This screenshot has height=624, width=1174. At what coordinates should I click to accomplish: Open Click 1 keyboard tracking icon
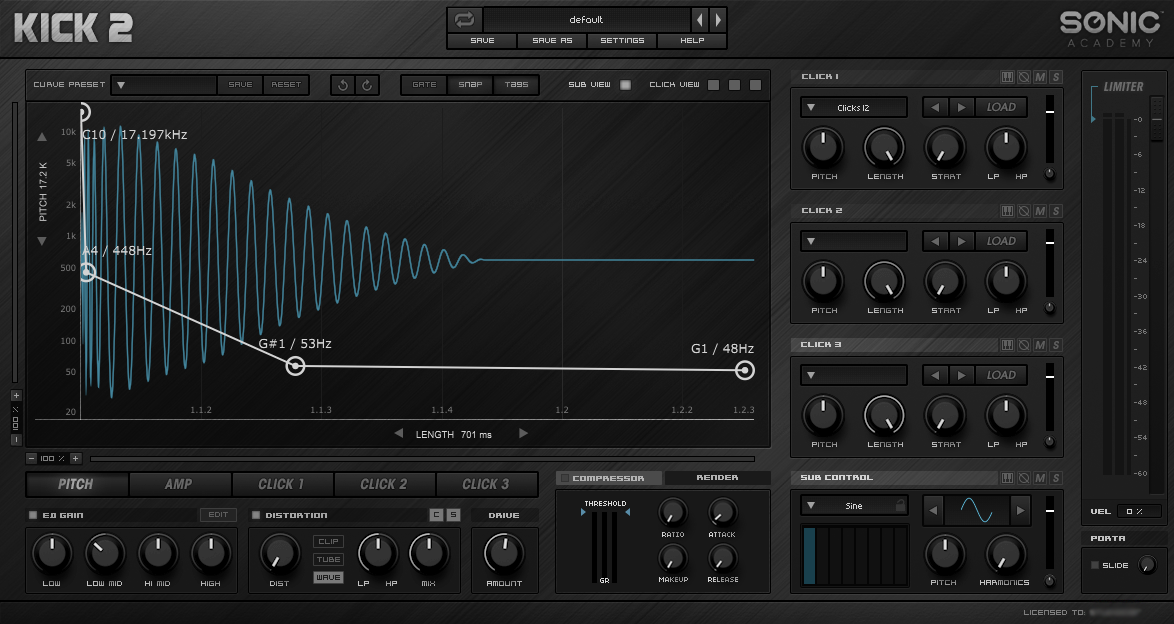point(1007,77)
